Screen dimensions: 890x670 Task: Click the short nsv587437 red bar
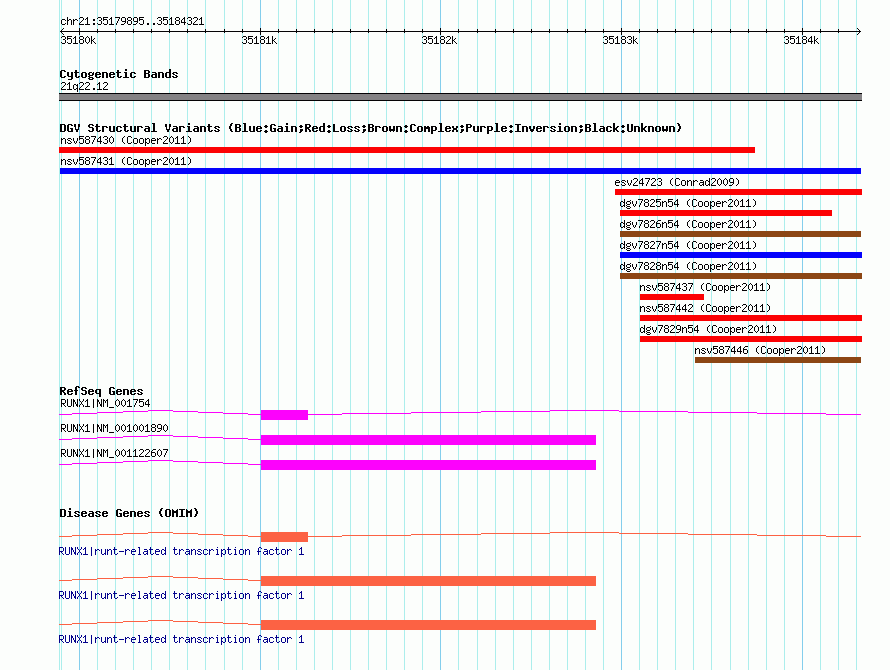pyautogui.click(x=671, y=297)
